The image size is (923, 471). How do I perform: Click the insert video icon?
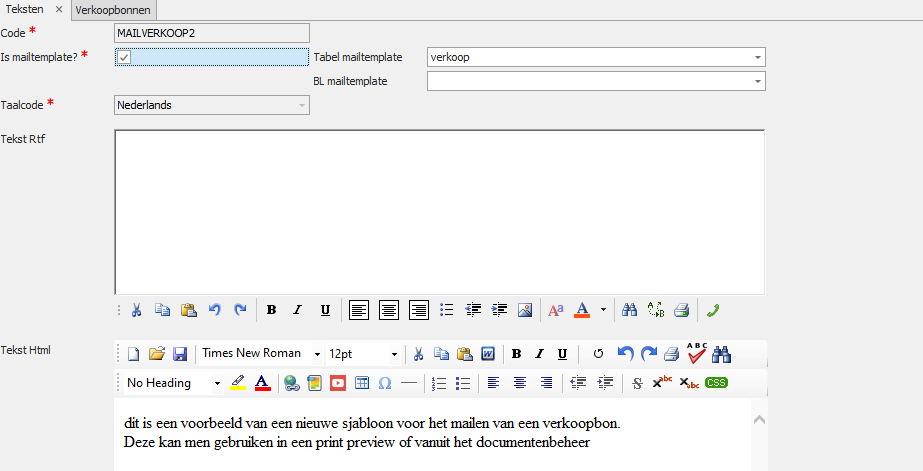click(338, 382)
